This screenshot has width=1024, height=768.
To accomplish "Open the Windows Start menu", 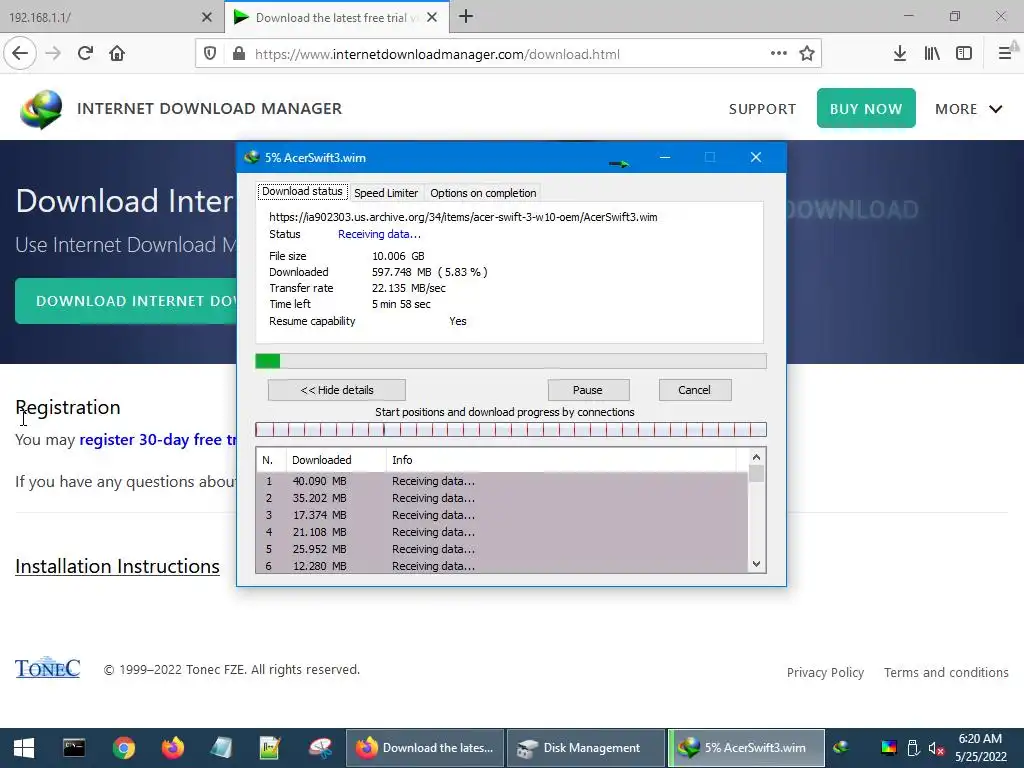I will point(24,748).
